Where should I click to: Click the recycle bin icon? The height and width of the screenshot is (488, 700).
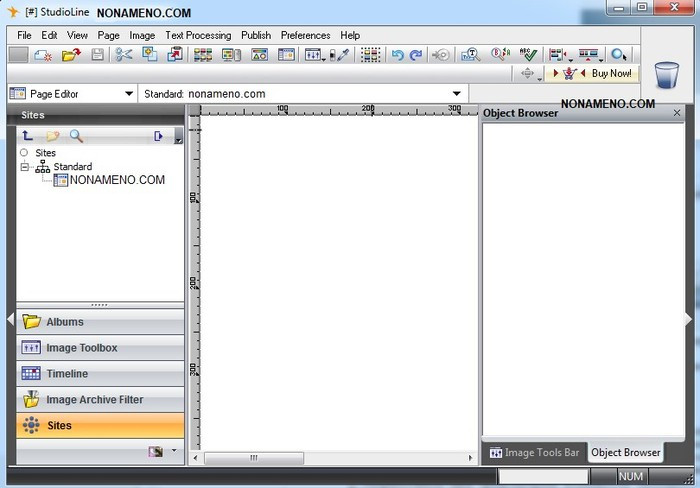(x=666, y=75)
